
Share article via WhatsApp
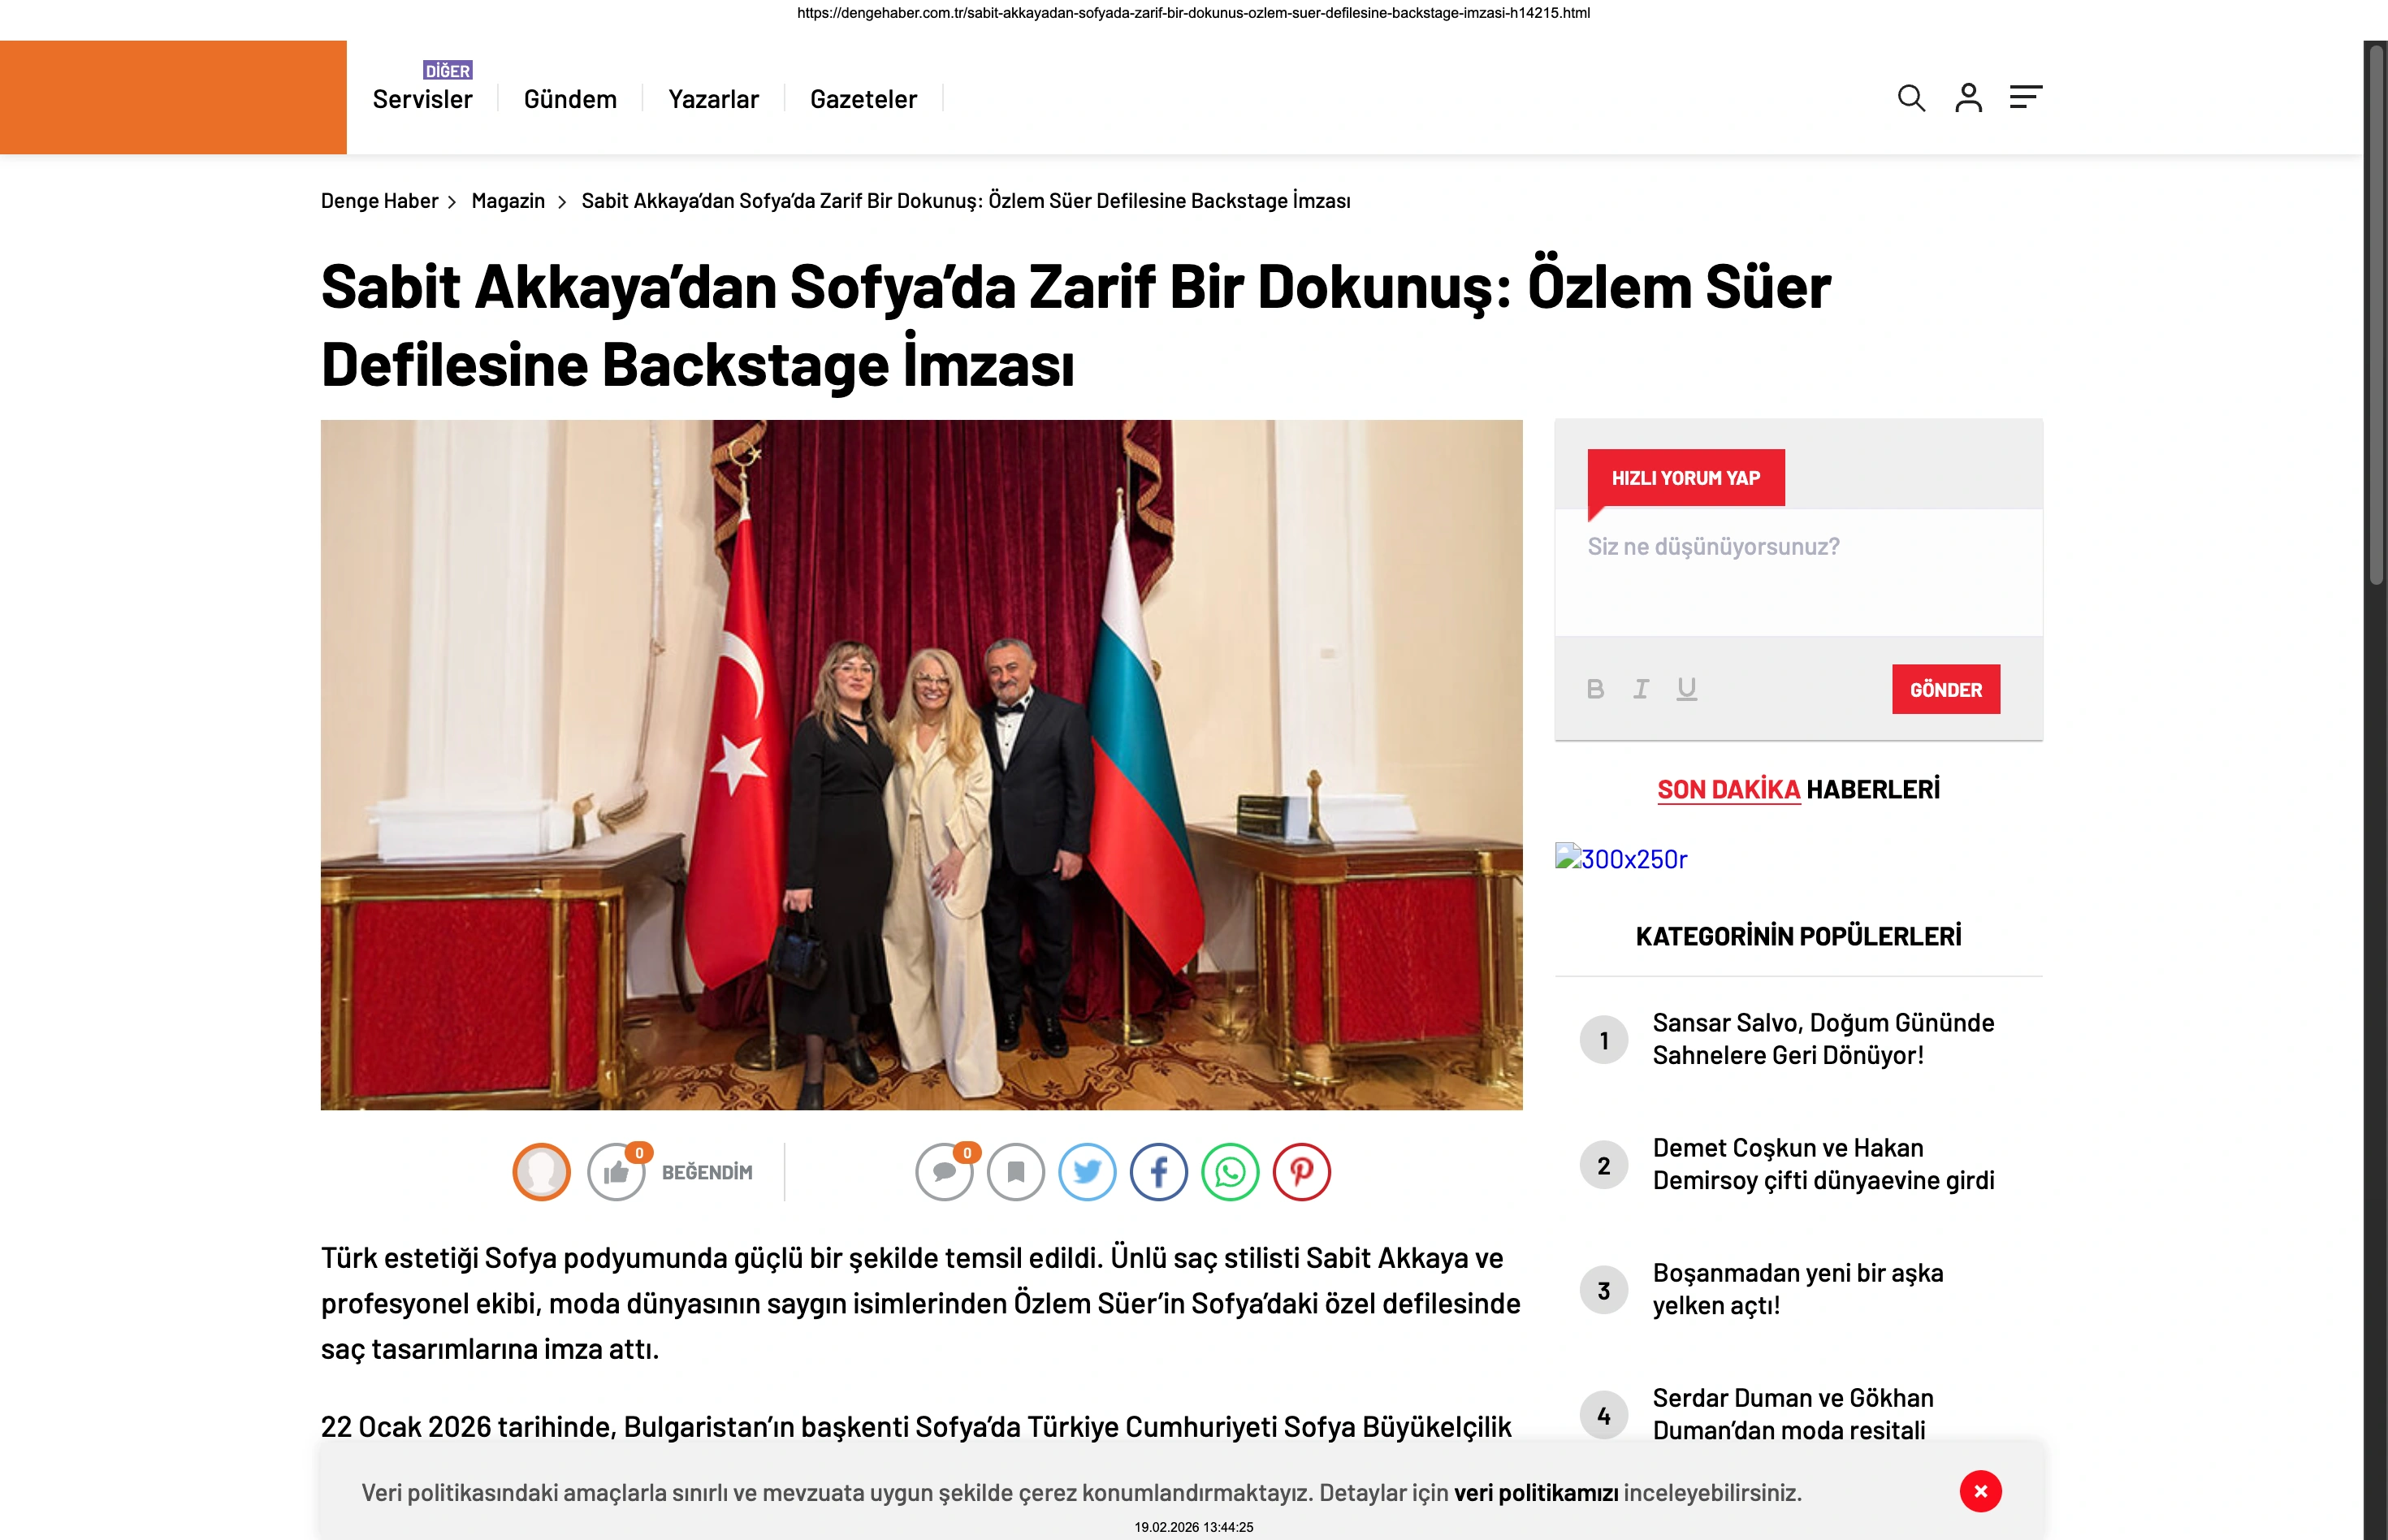point(1230,1172)
